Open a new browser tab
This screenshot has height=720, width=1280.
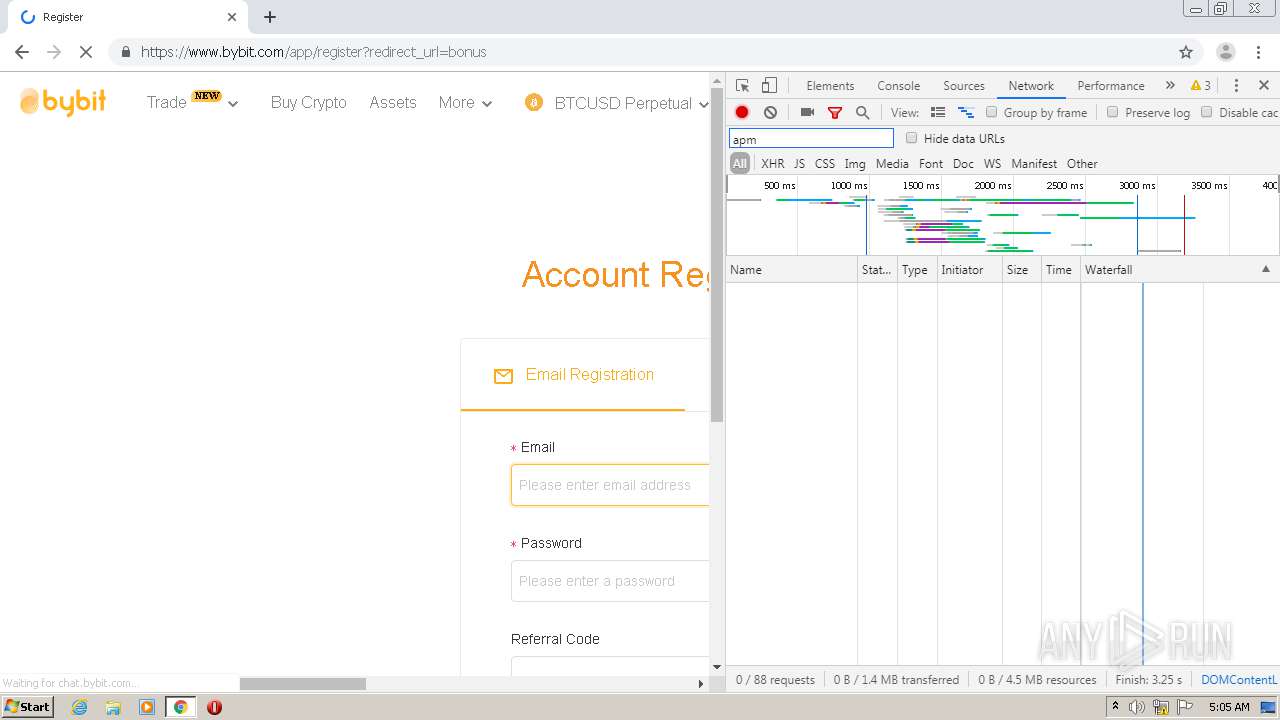pos(270,17)
